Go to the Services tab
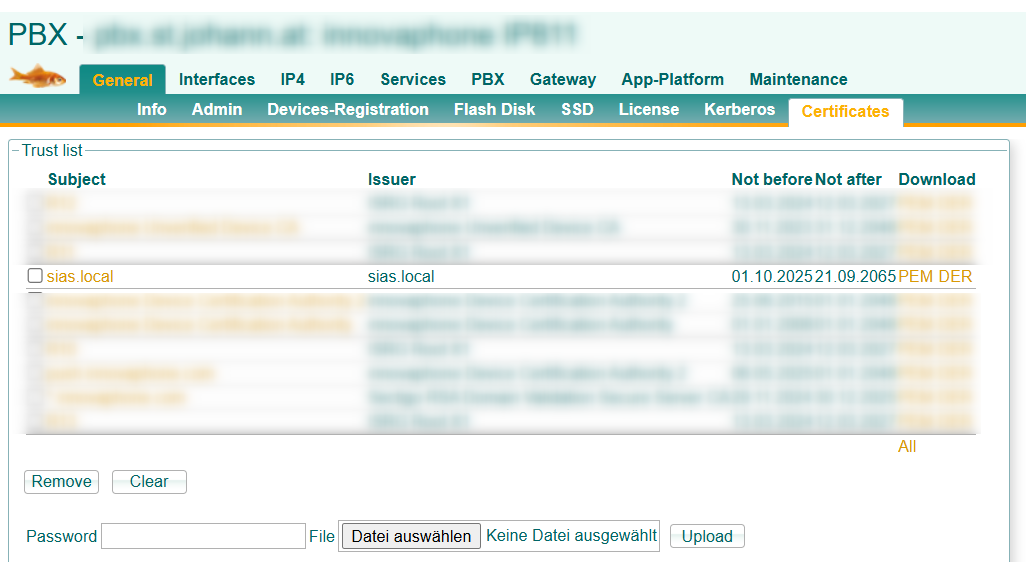1026x562 pixels. click(x=413, y=80)
